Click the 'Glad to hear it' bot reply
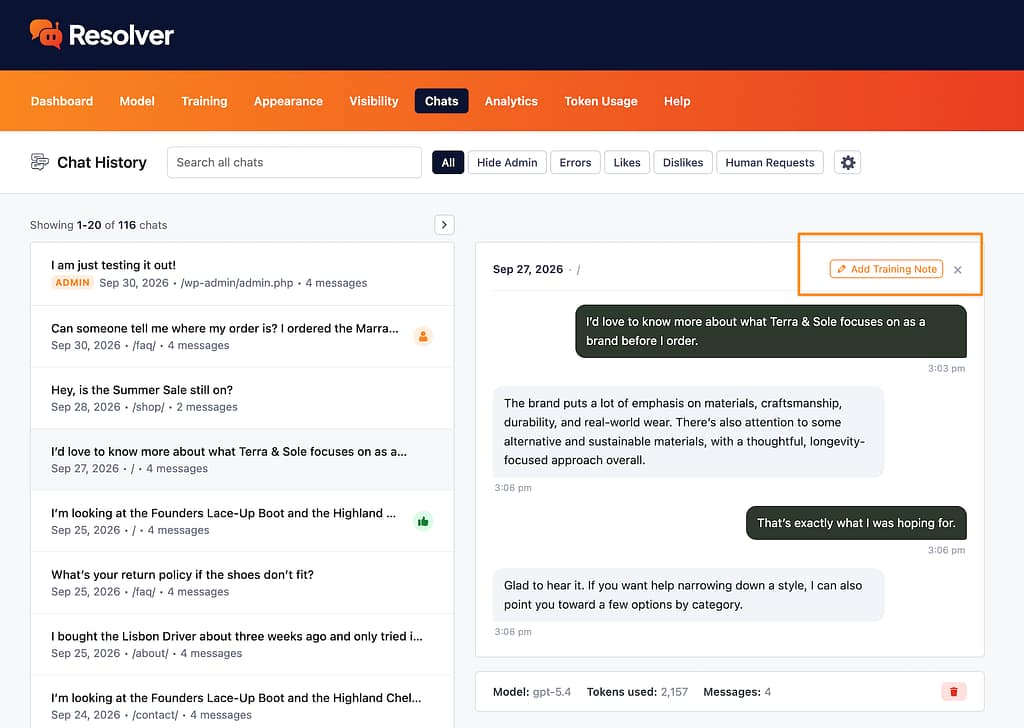This screenshot has height=728, width=1024. (x=688, y=595)
